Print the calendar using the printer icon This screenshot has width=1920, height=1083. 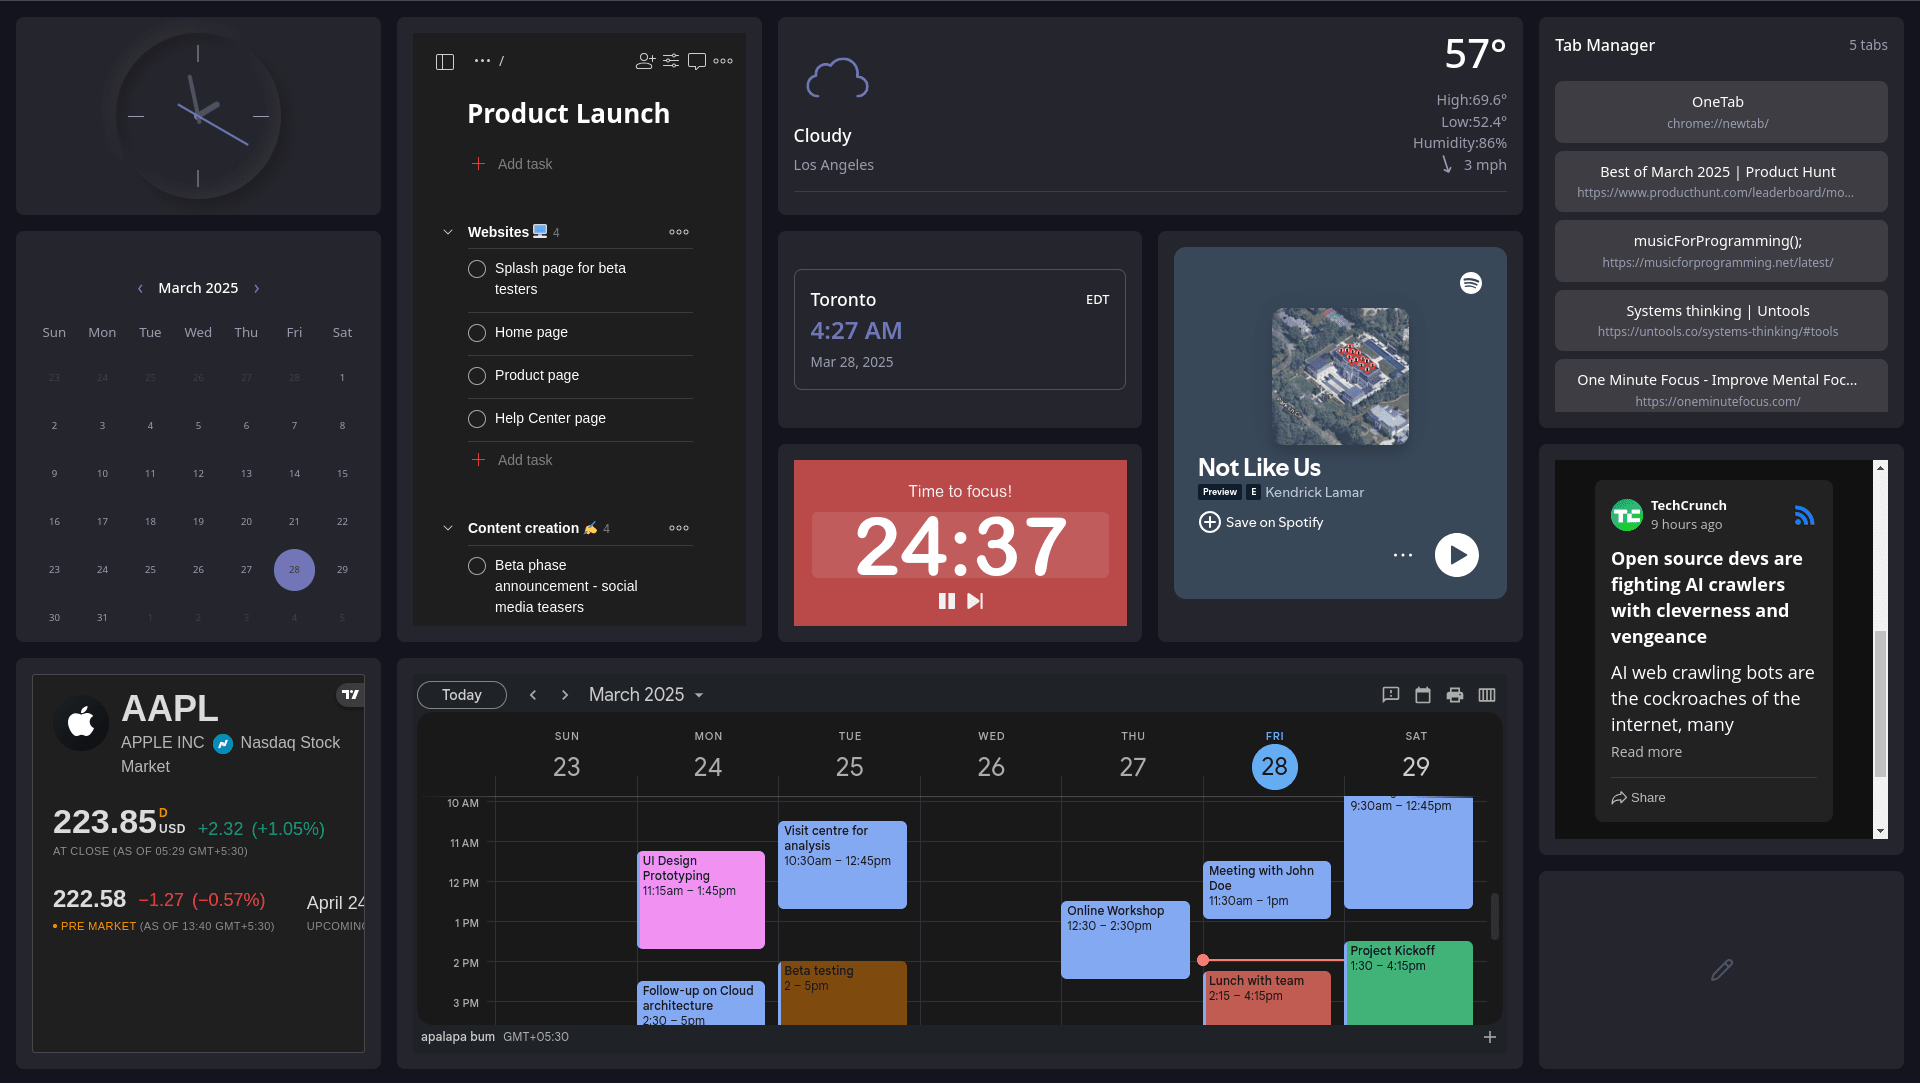[x=1455, y=695]
